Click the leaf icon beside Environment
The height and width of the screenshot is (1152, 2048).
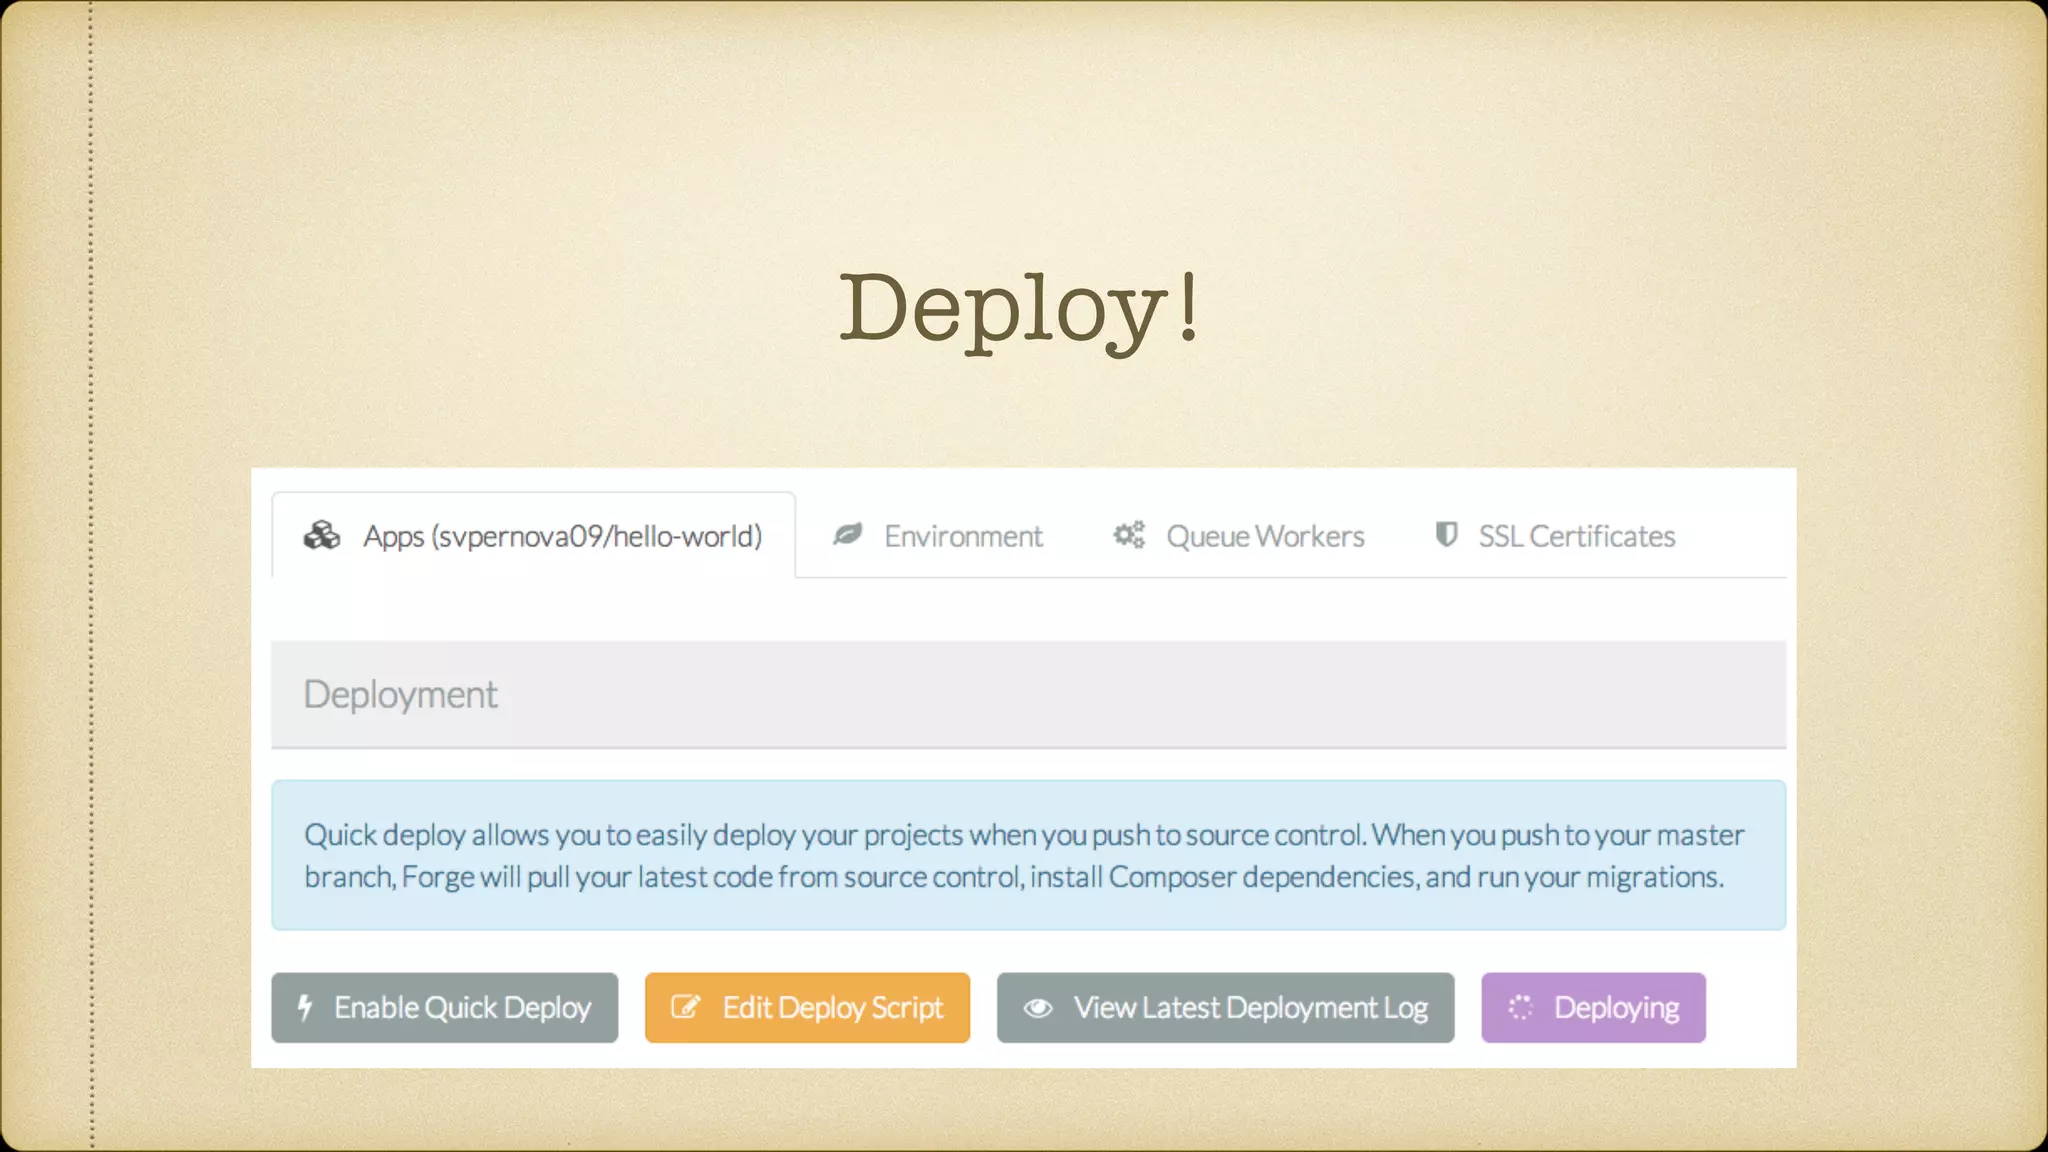tap(848, 535)
